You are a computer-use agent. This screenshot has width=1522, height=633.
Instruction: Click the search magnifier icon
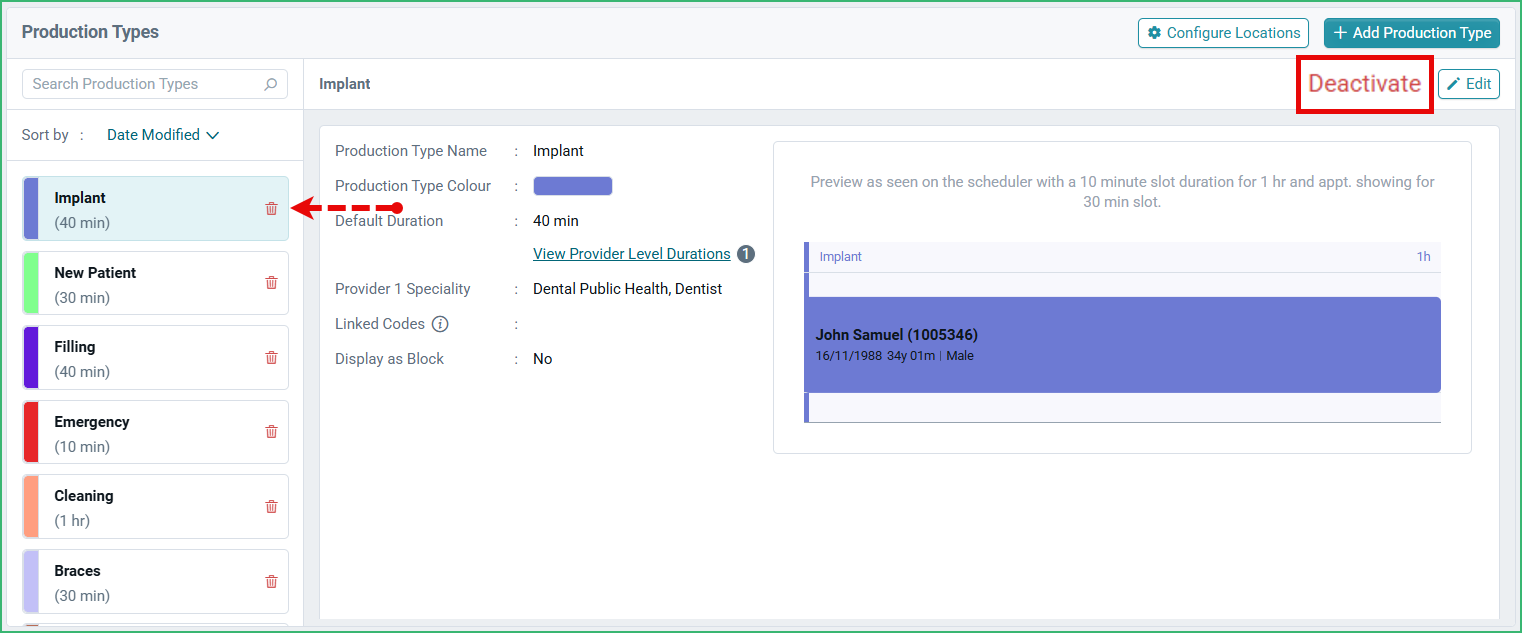click(x=270, y=84)
